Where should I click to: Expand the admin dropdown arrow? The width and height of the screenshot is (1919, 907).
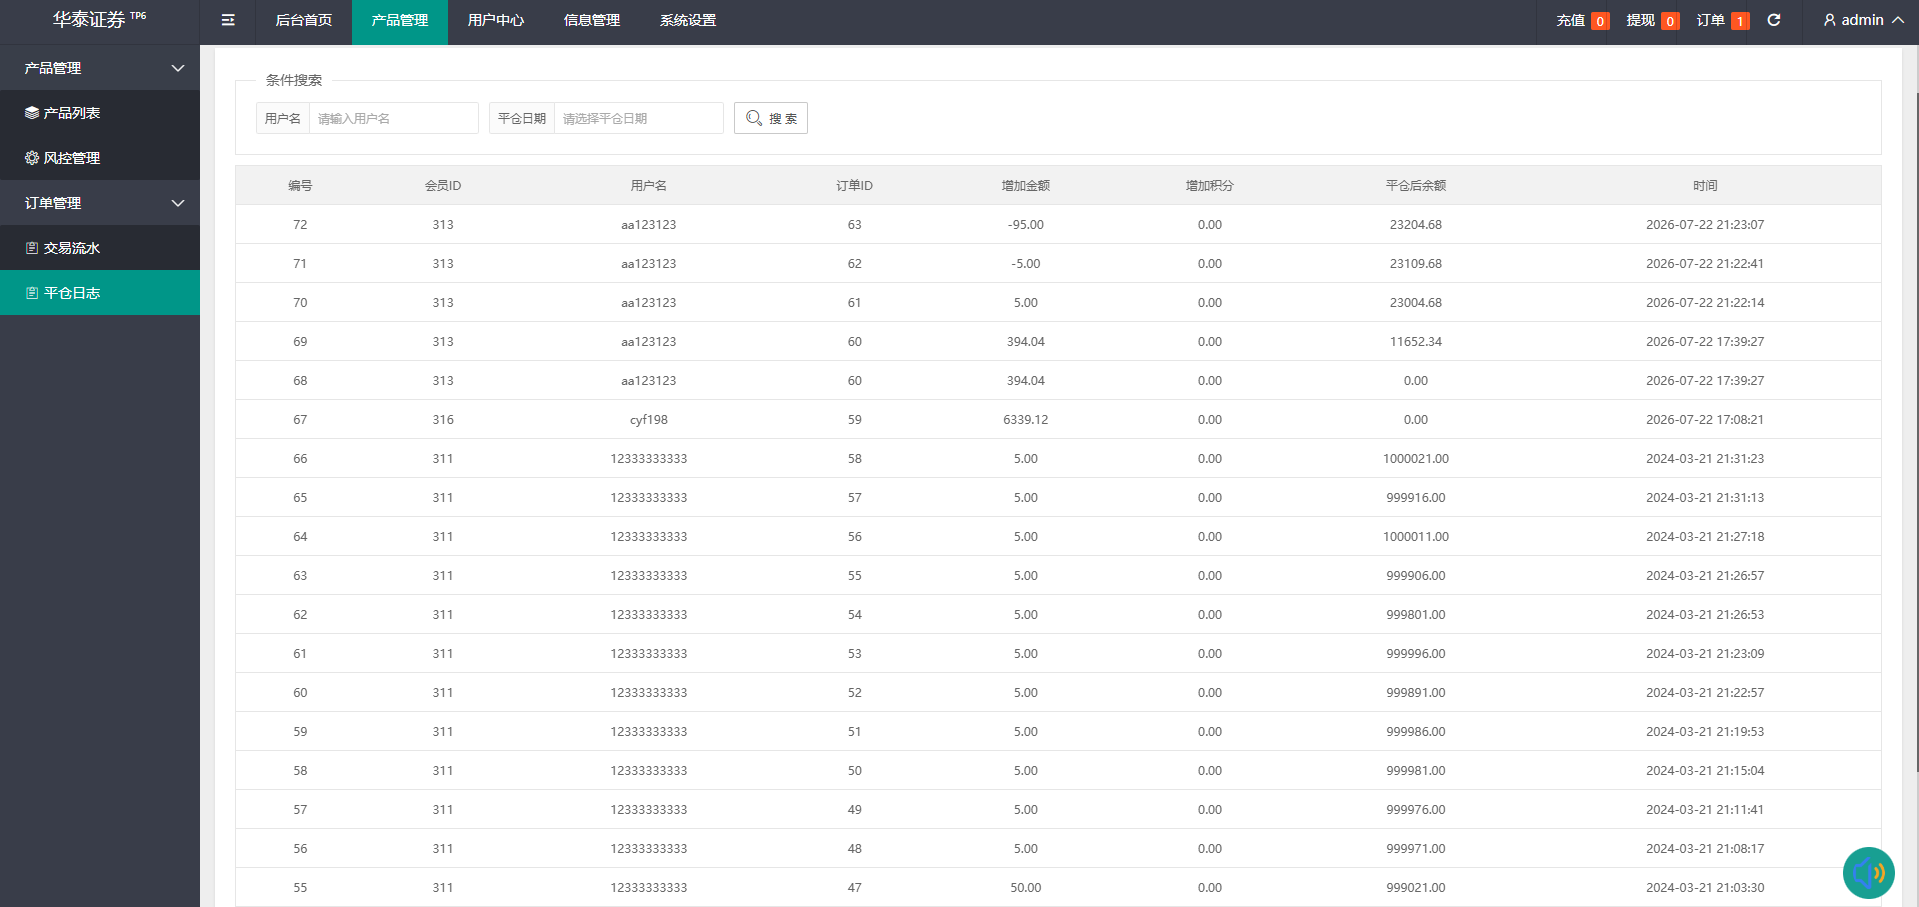click(1898, 20)
